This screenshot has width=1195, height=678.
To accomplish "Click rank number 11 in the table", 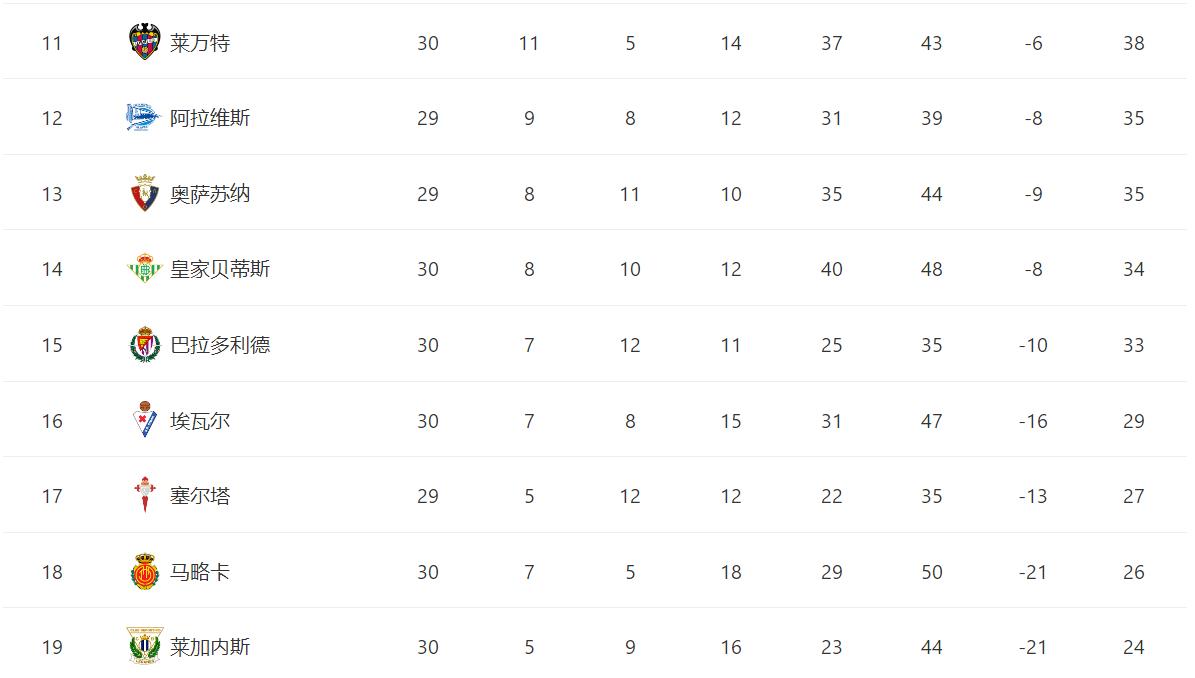I will click(52, 43).
